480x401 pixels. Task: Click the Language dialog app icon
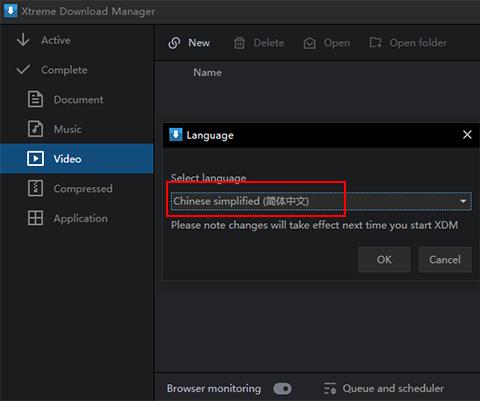176,135
